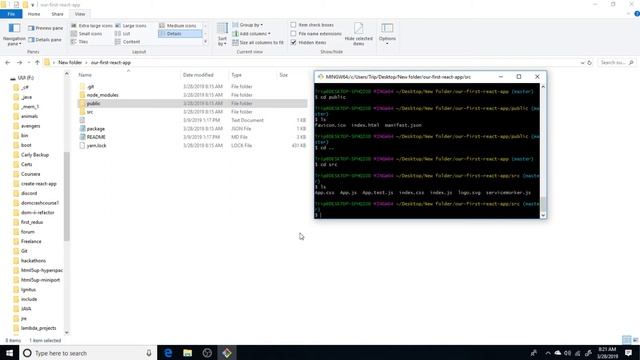Open the Add columns dropdown
Screen dimensions: 640x360
click(251, 33)
